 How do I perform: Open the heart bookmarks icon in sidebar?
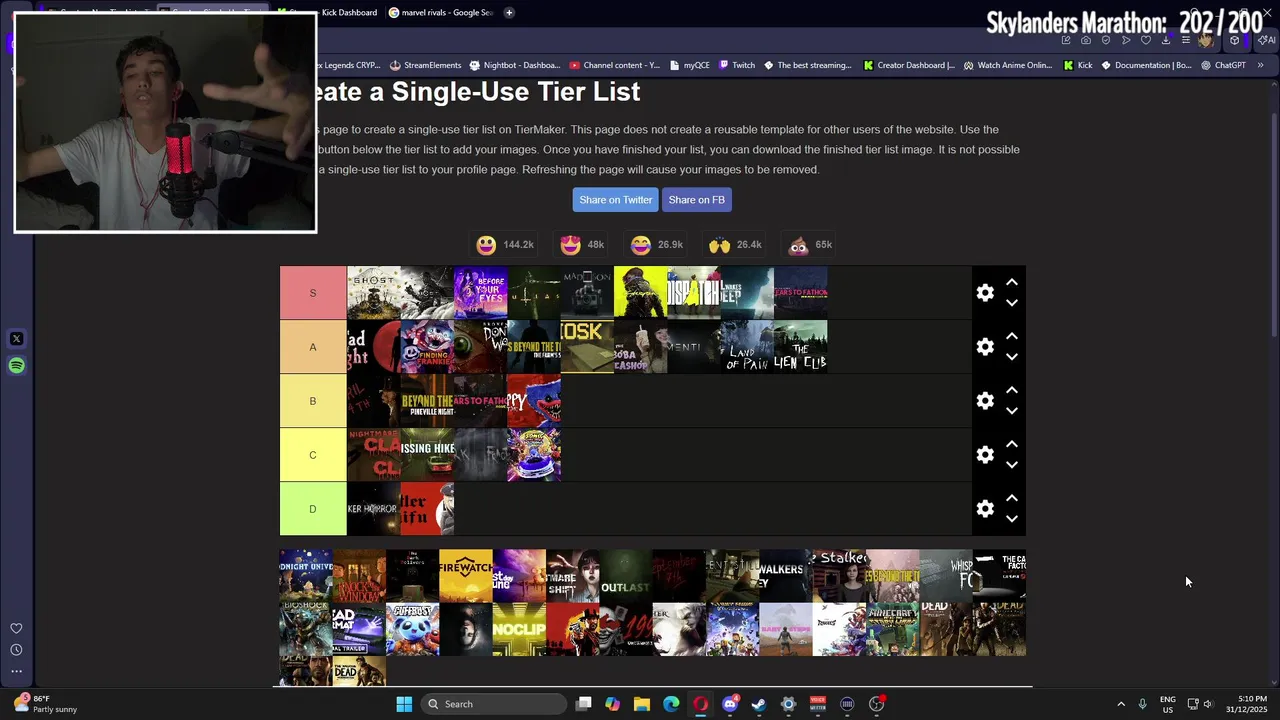pos(16,628)
